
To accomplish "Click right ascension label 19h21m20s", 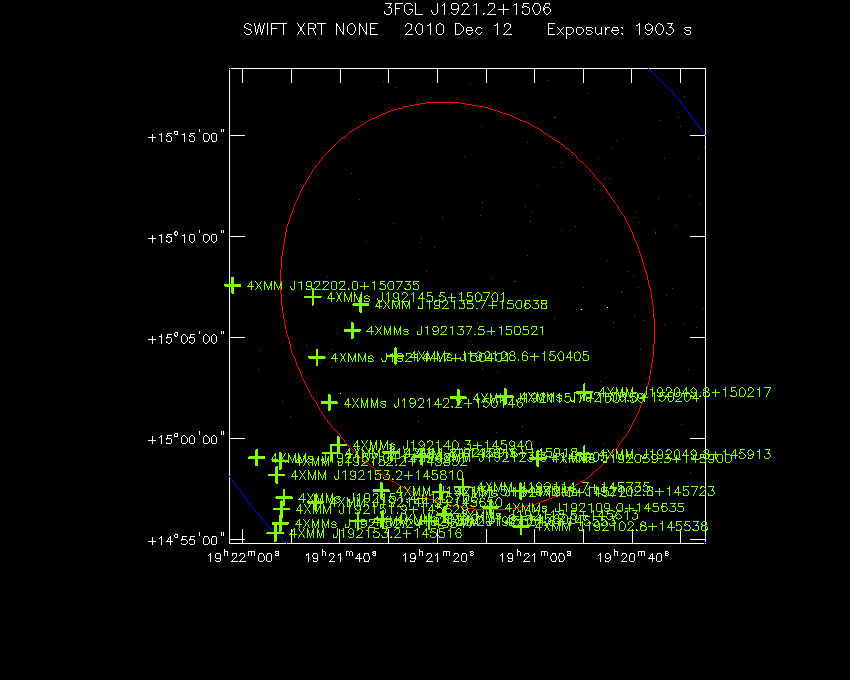I will 438,557.
